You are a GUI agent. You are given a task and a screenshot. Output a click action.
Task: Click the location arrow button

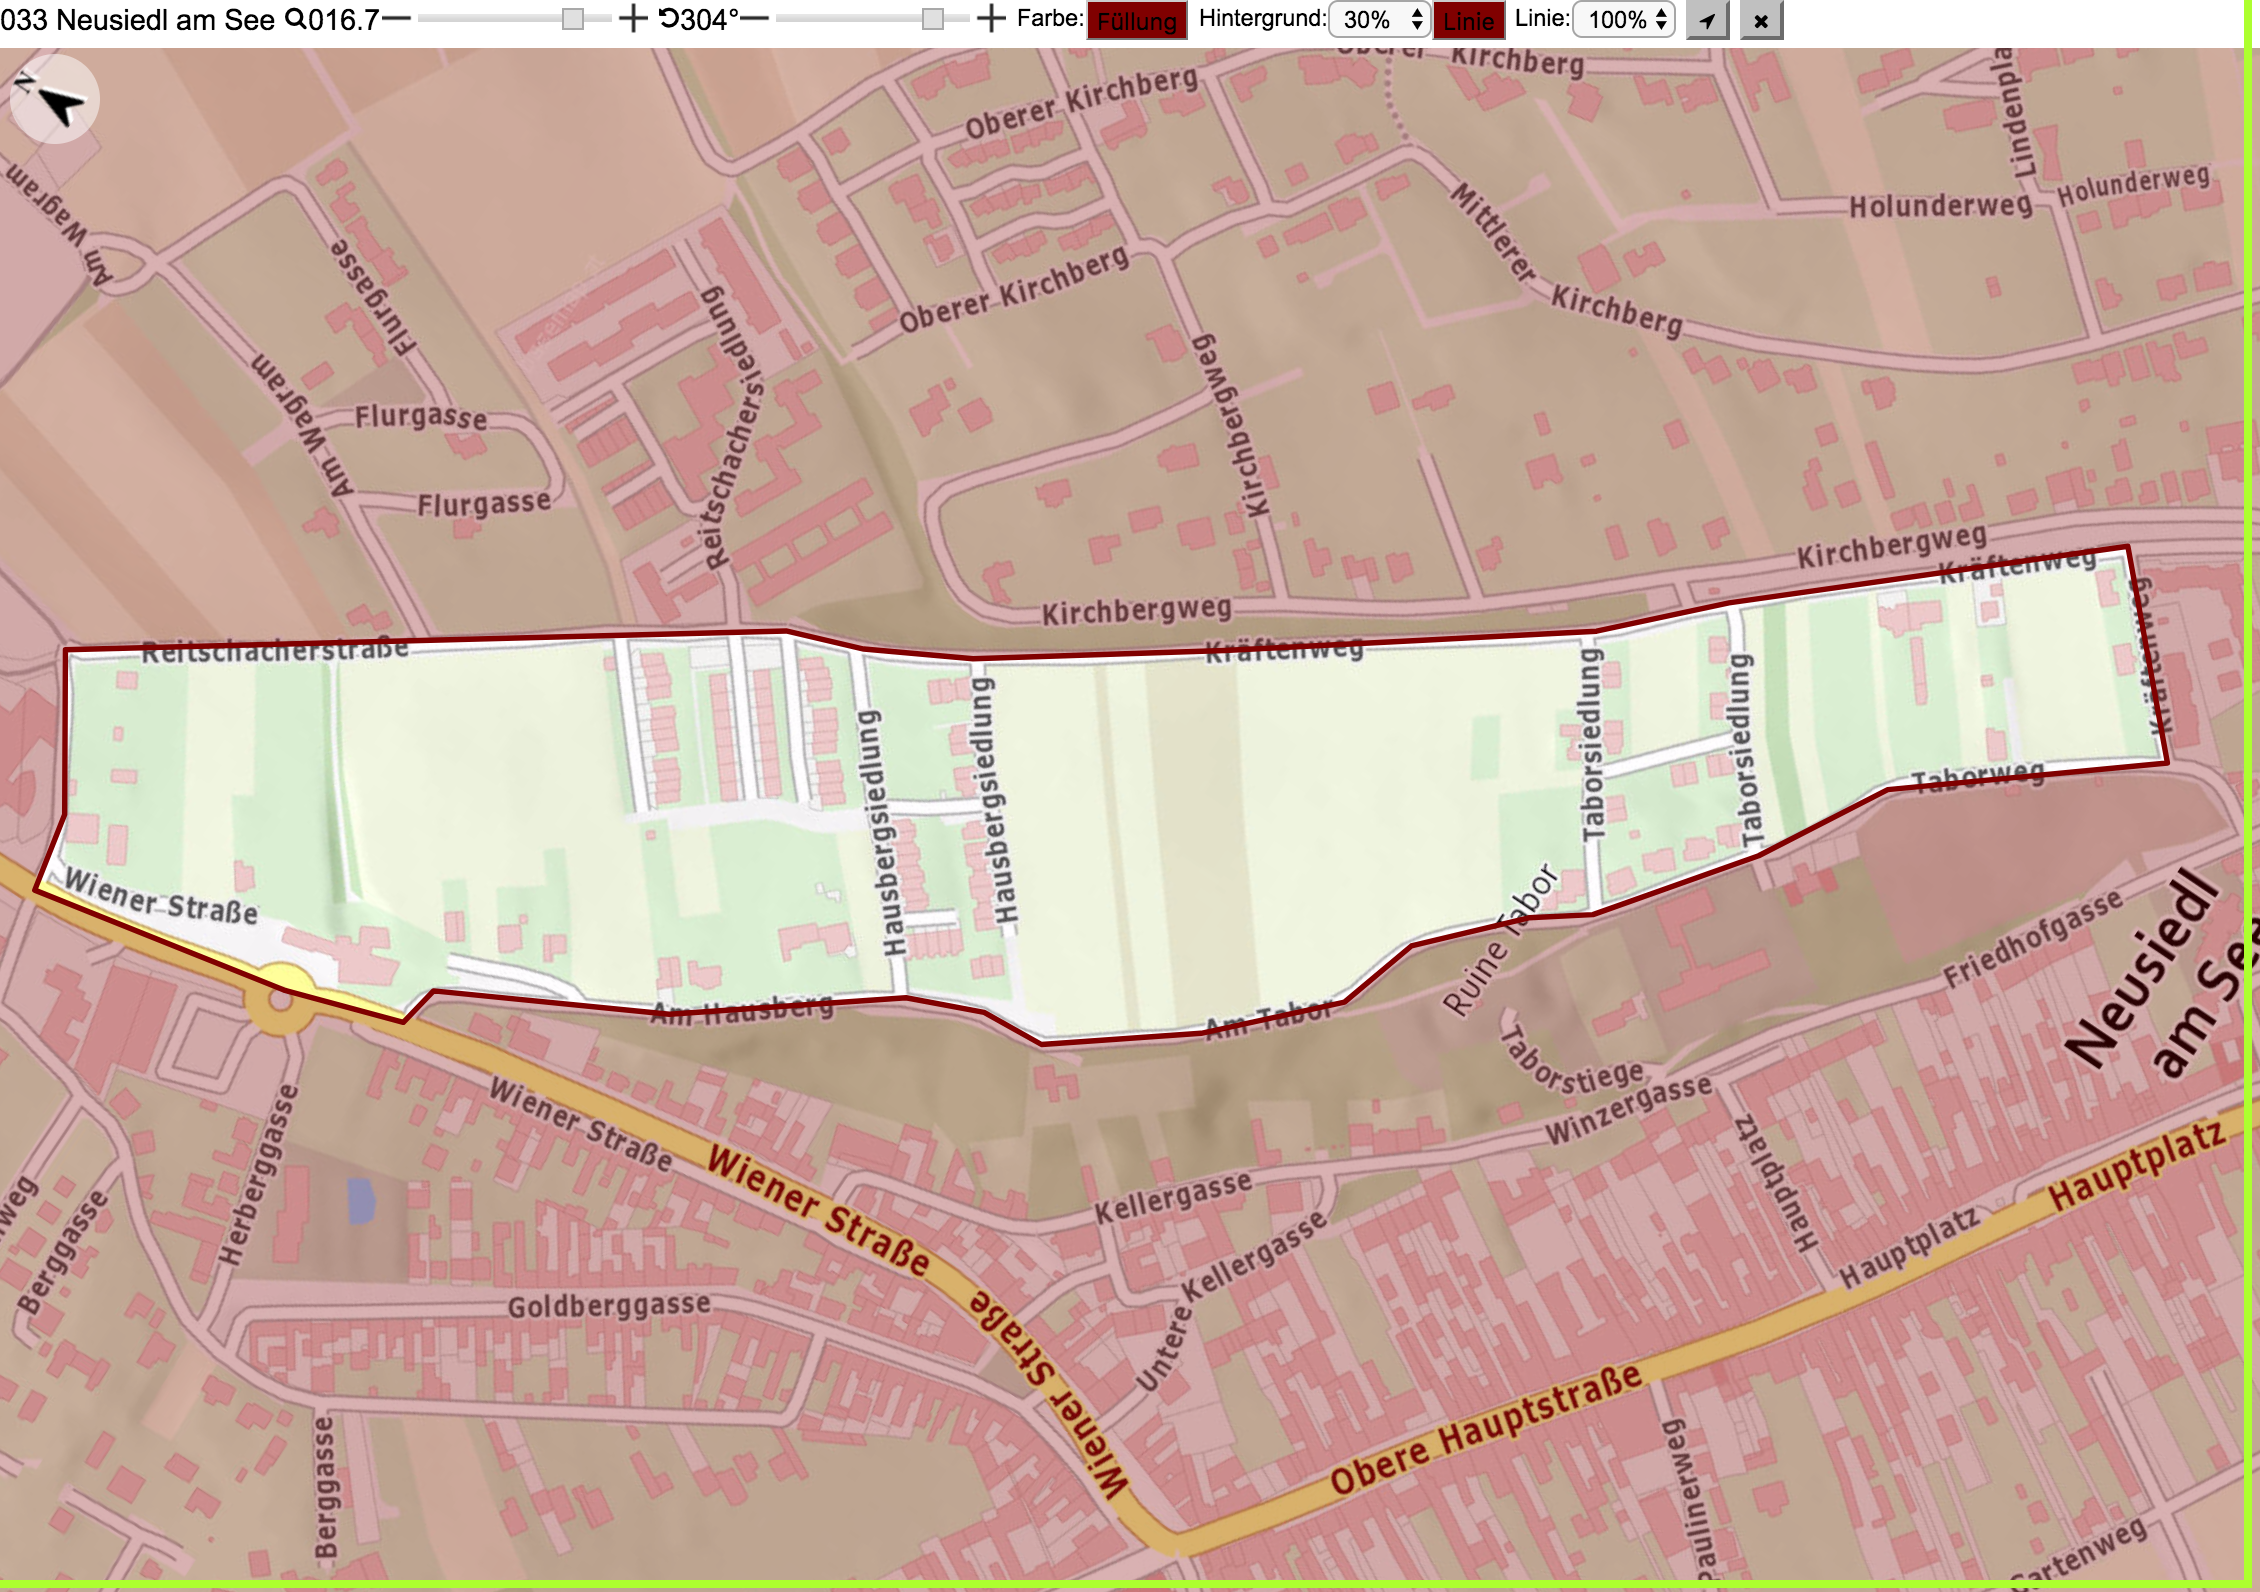click(x=1707, y=20)
